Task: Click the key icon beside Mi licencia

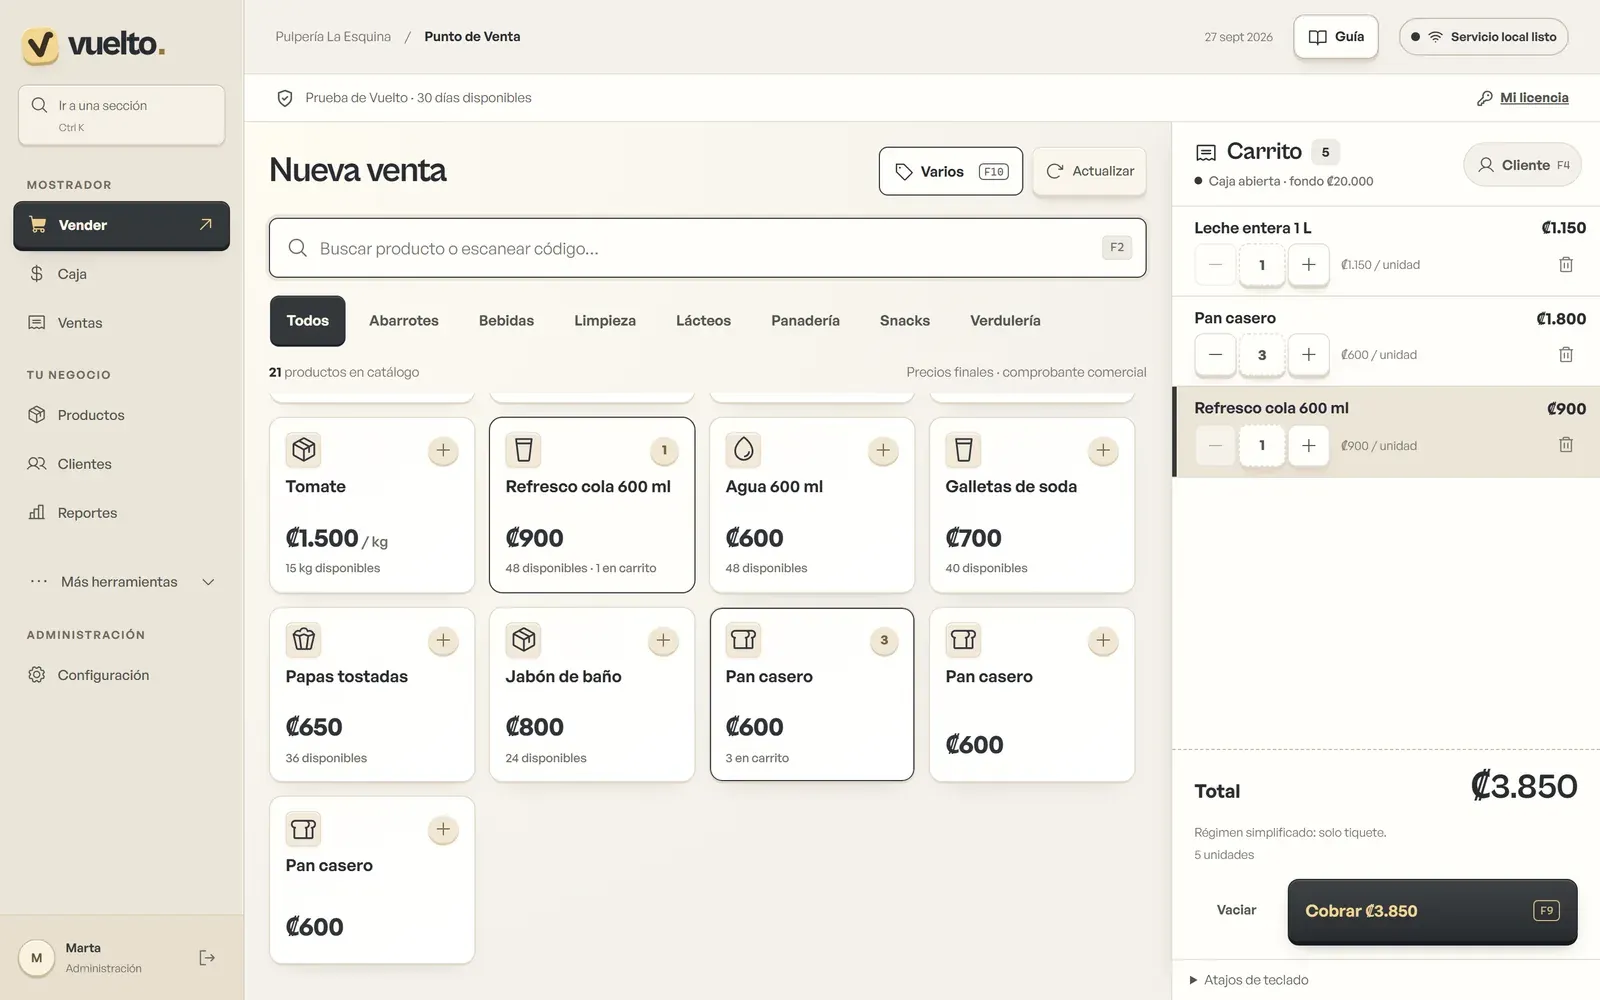Action: click(x=1485, y=98)
